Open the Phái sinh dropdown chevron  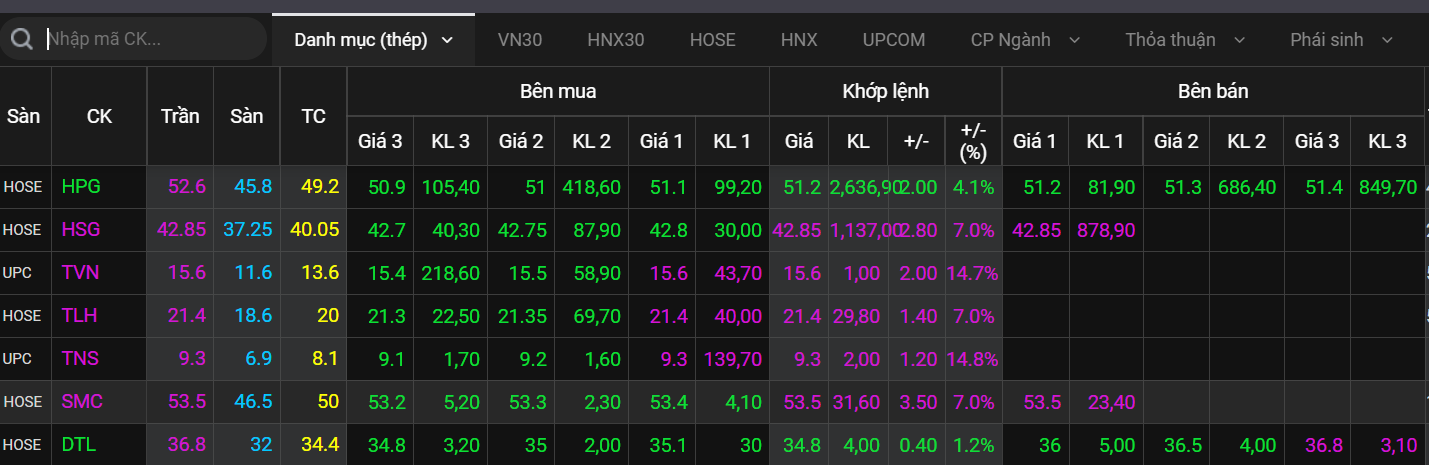pos(1387,40)
